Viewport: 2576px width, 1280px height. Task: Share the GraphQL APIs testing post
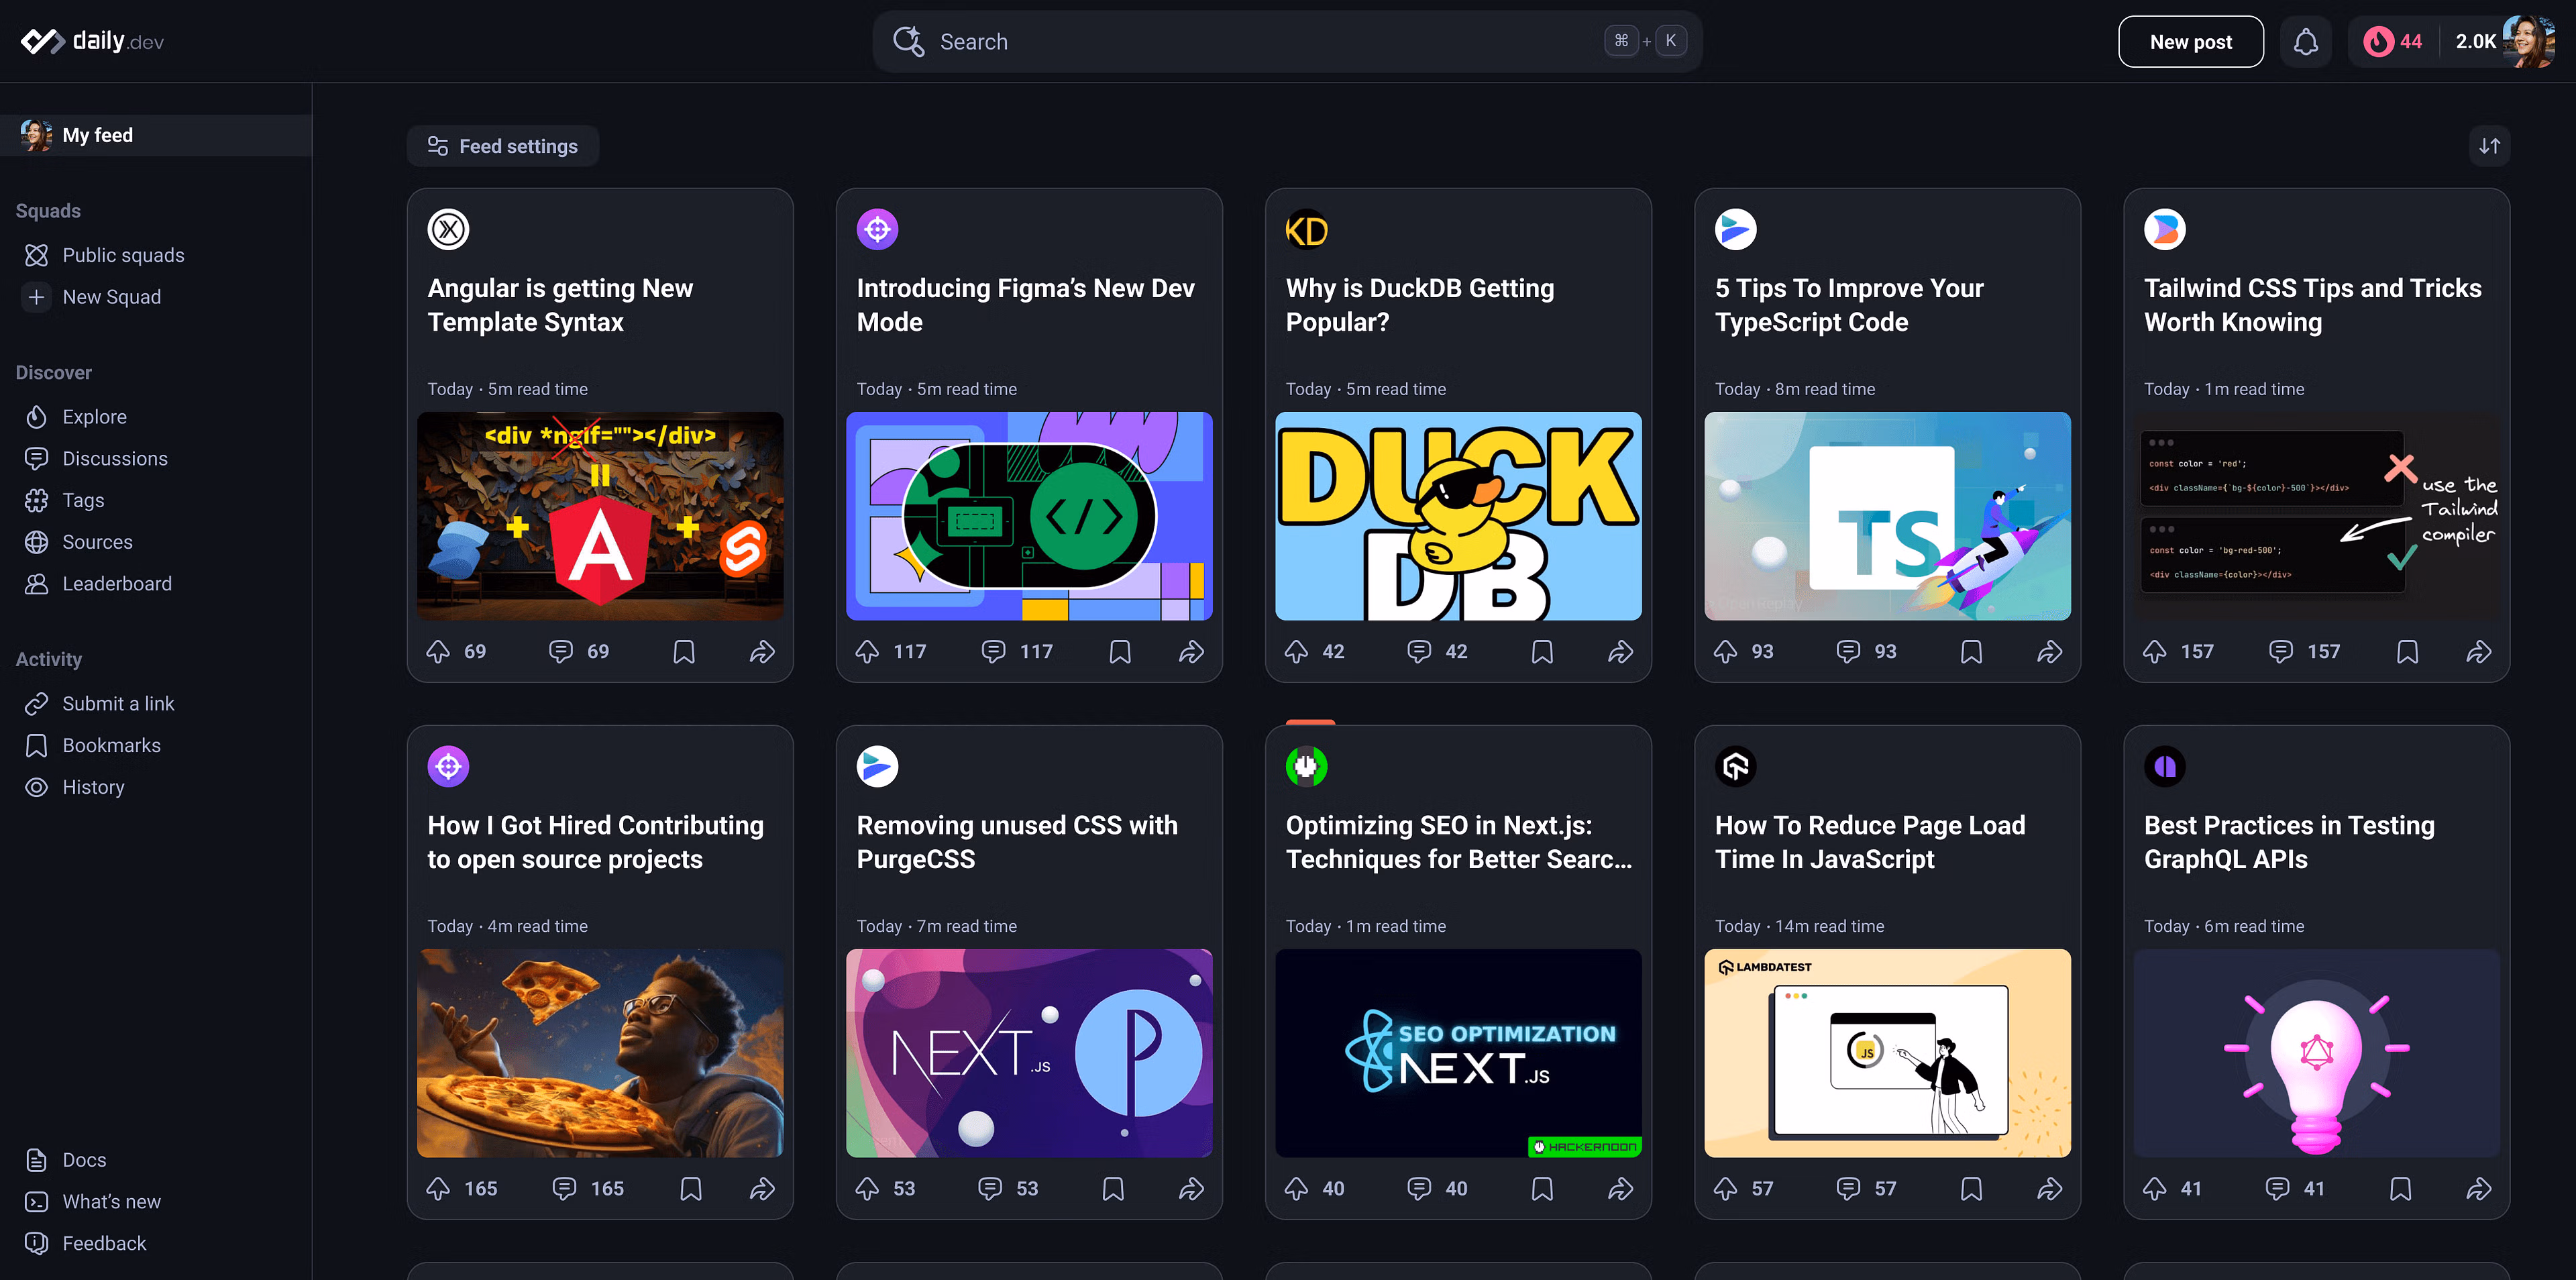(2478, 1189)
